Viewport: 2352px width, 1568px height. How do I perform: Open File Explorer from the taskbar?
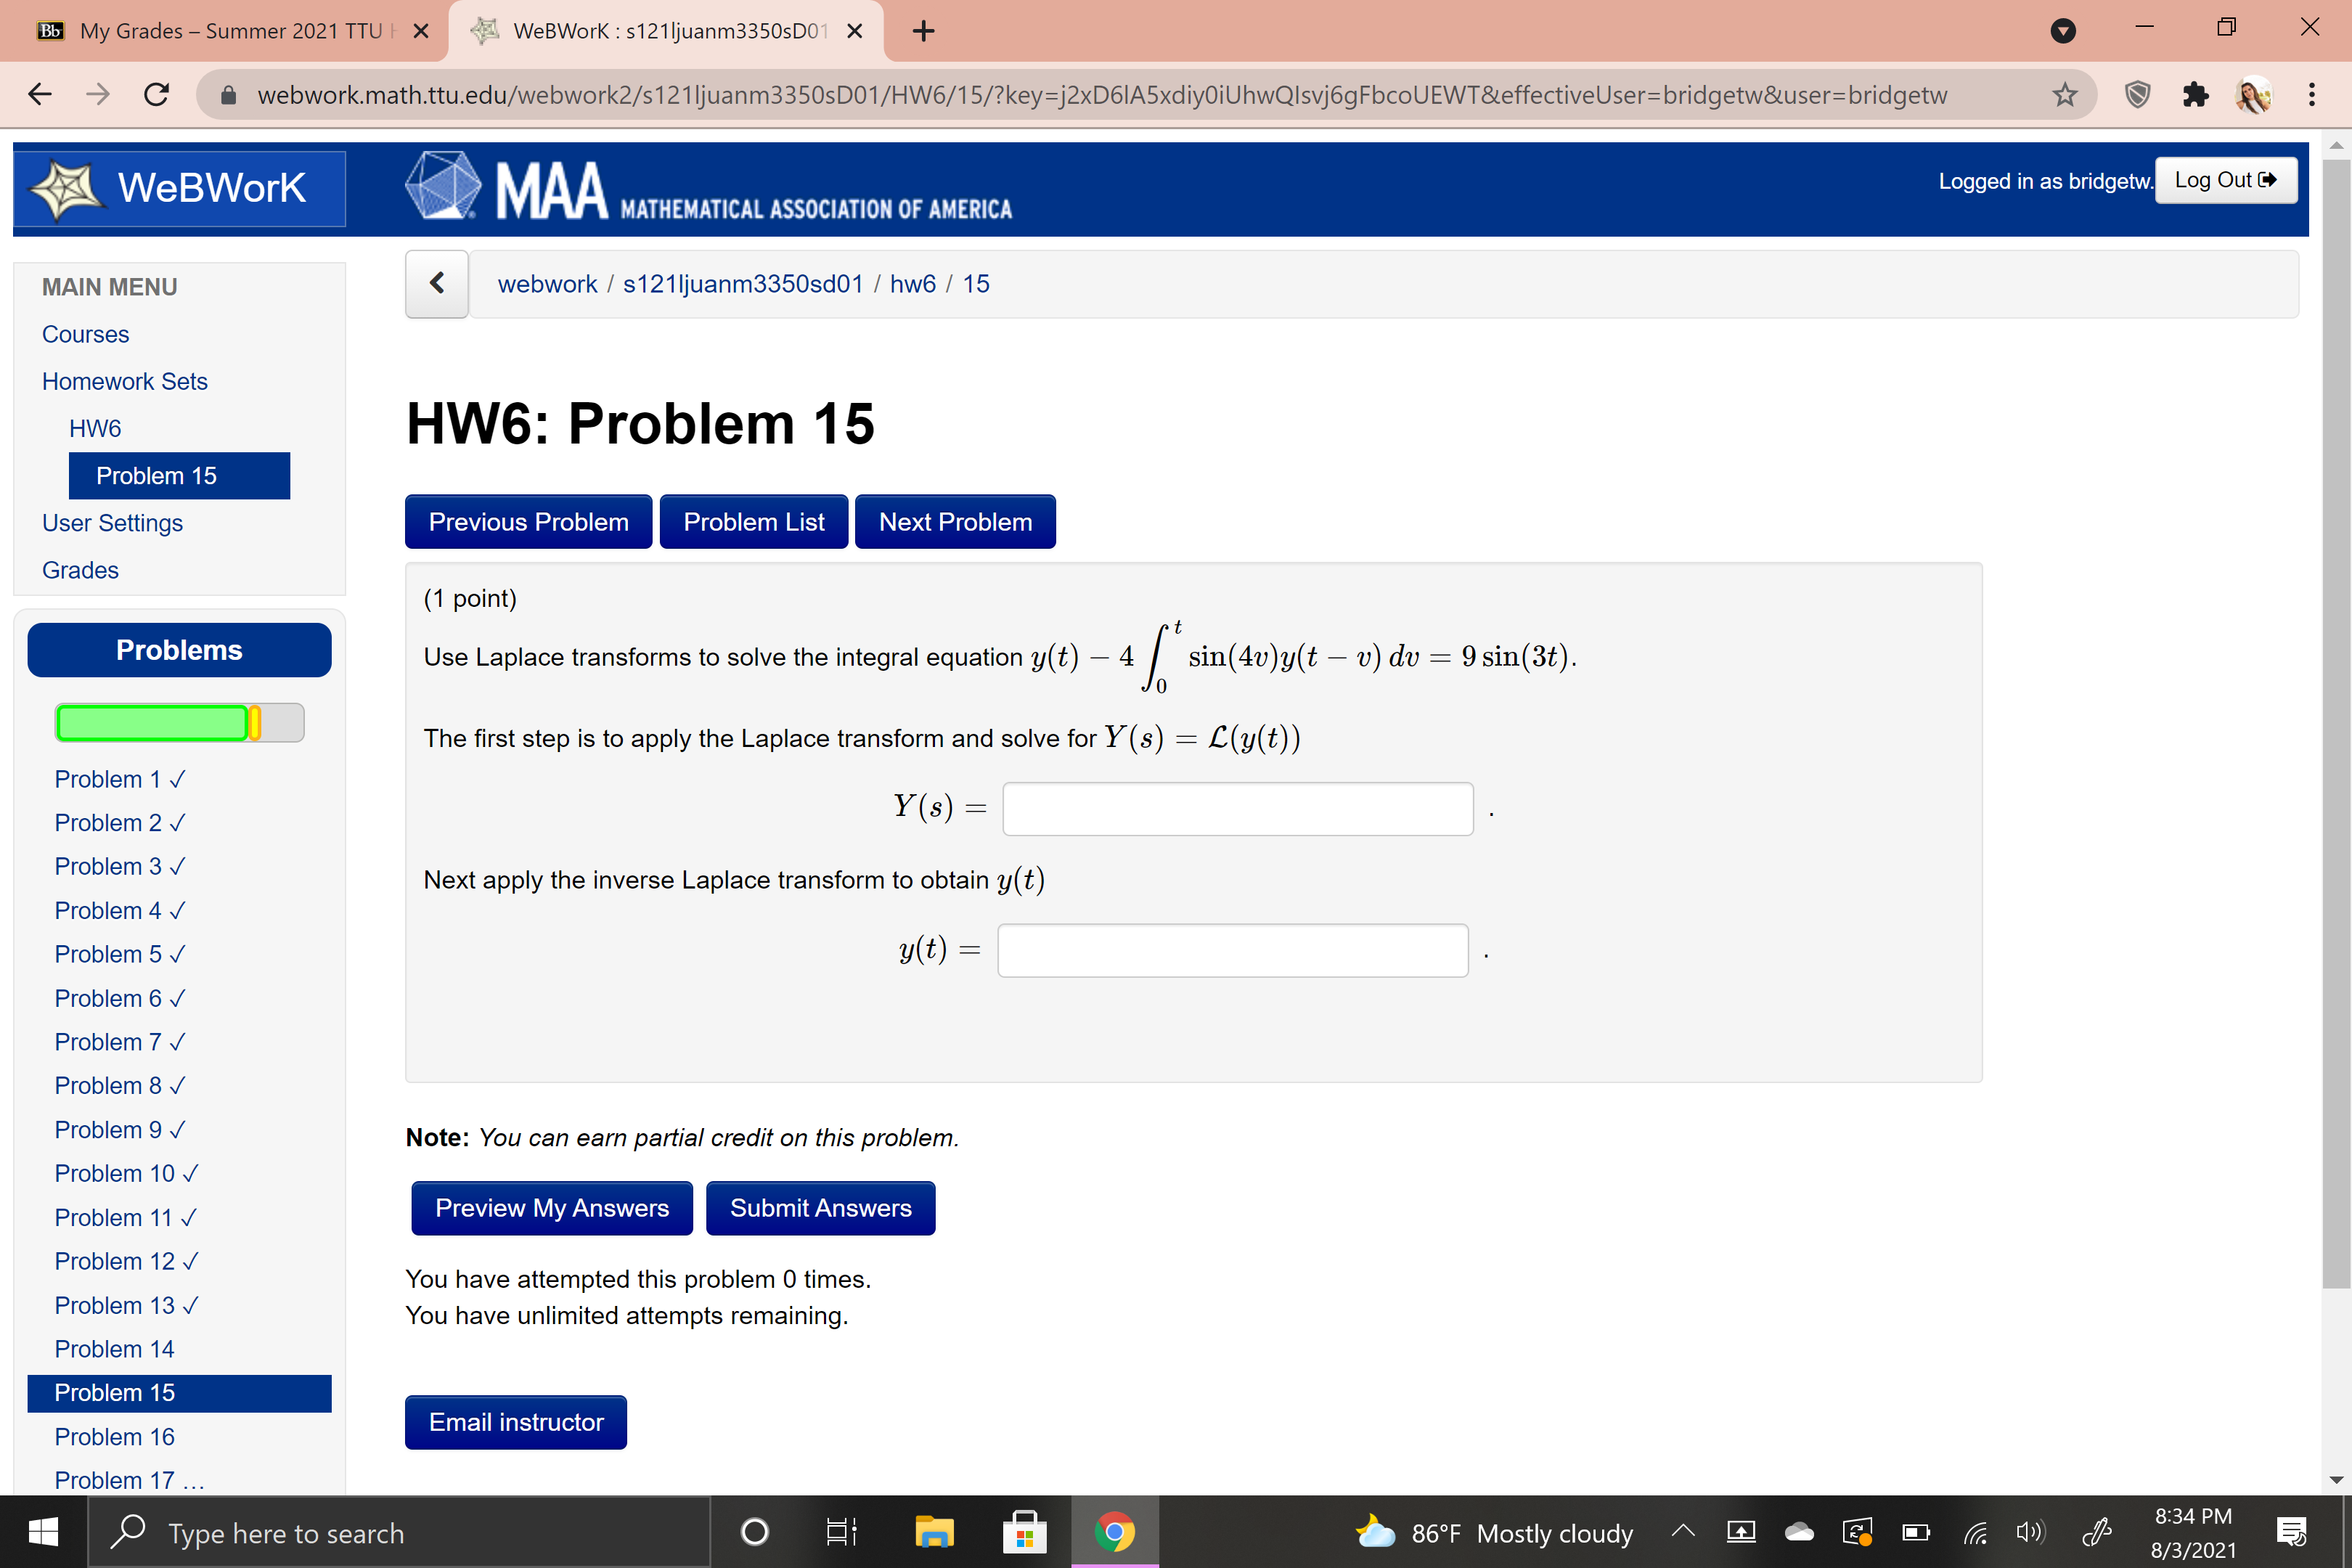(934, 1532)
